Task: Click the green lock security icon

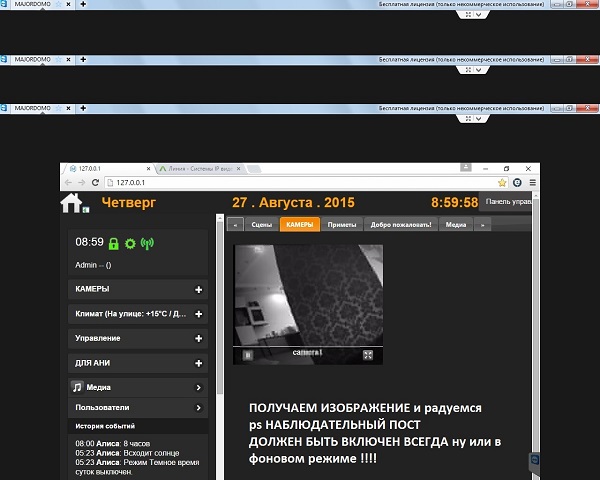Action: pos(113,243)
